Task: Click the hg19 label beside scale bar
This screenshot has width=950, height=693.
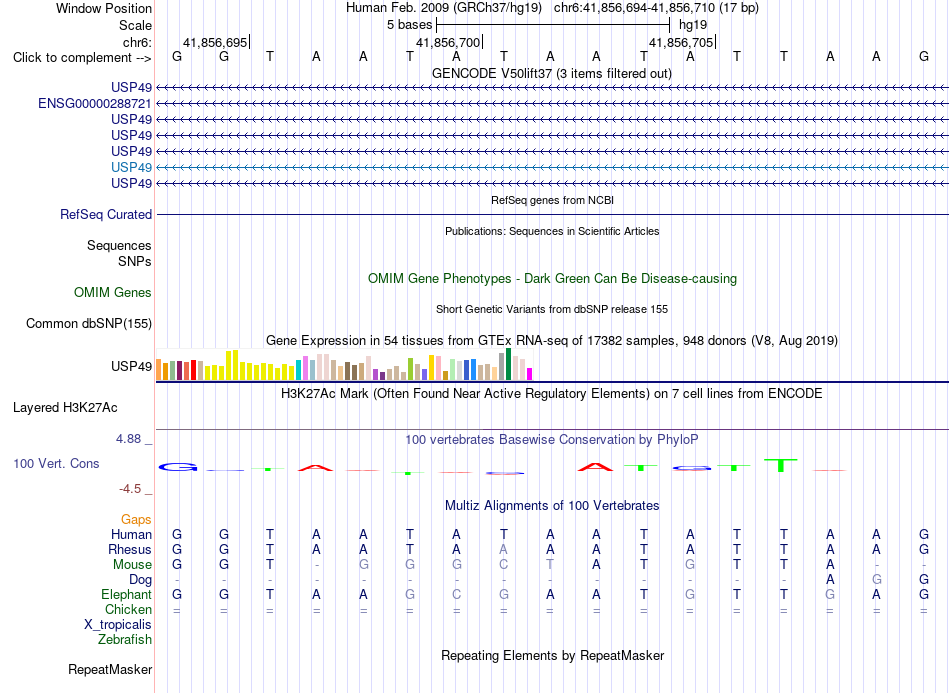Action: (693, 25)
